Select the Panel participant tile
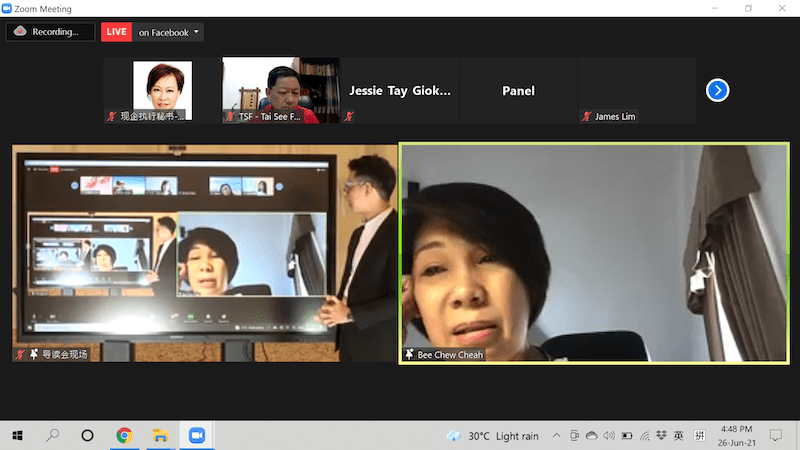 pos(518,91)
